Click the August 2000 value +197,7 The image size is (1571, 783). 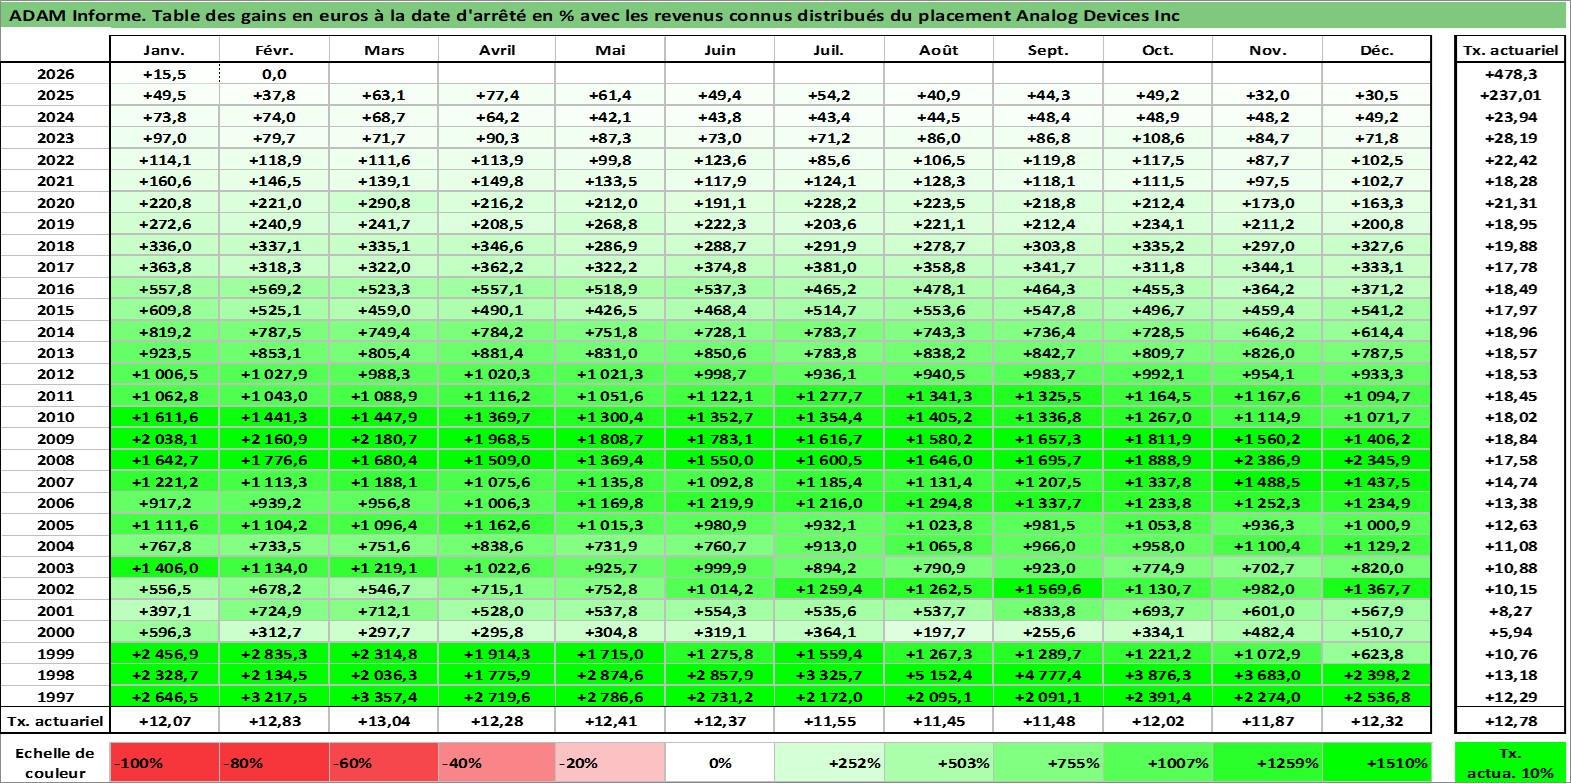[x=938, y=632]
